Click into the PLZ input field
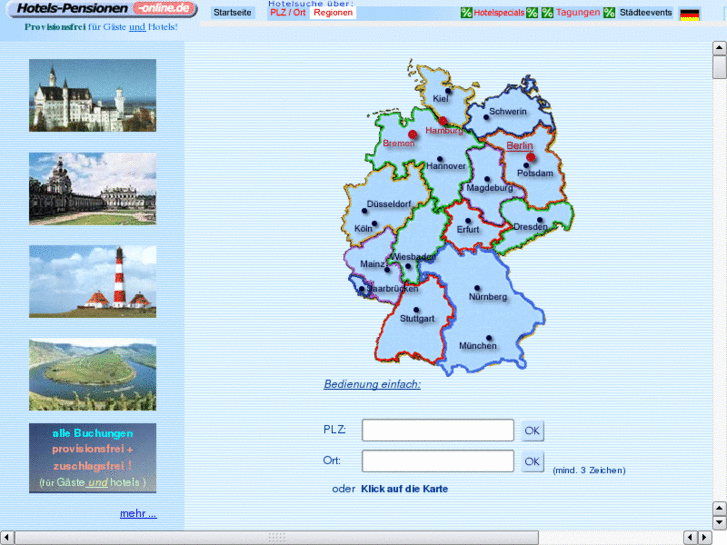727x545 pixels. tap(438, 430)
